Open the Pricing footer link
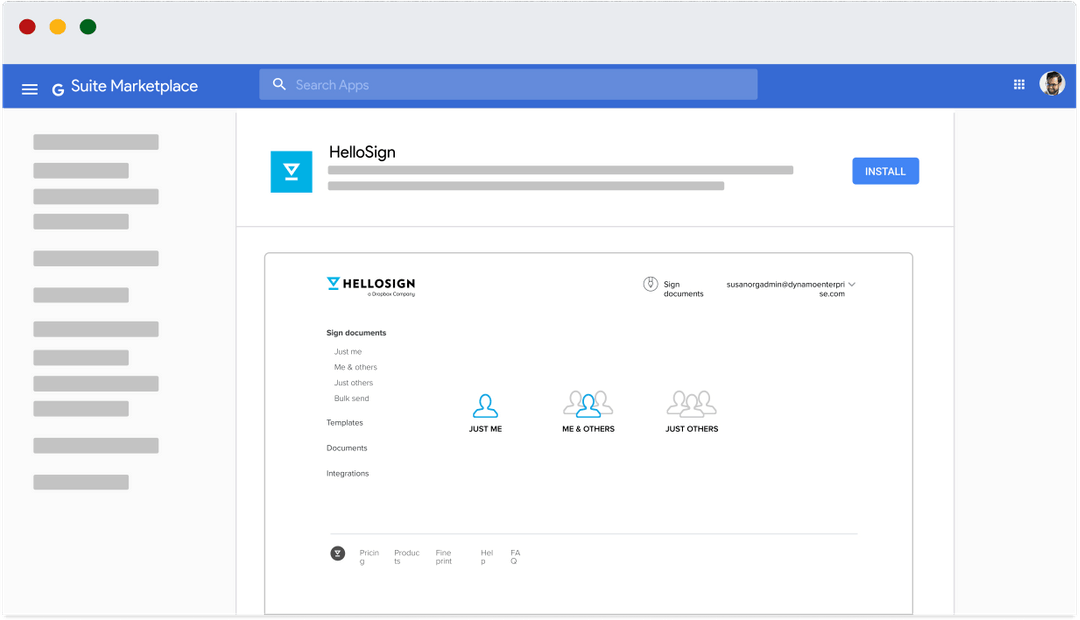The image size is (1080, 620). click(x=369, y=556)
